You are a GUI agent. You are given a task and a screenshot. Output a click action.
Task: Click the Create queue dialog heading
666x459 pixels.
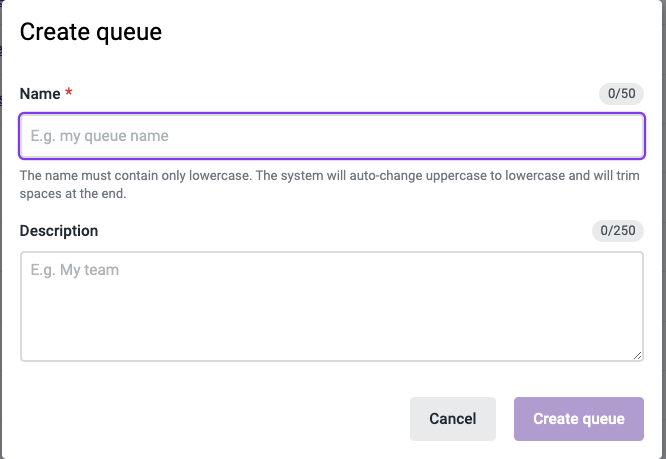pos(90,32)
